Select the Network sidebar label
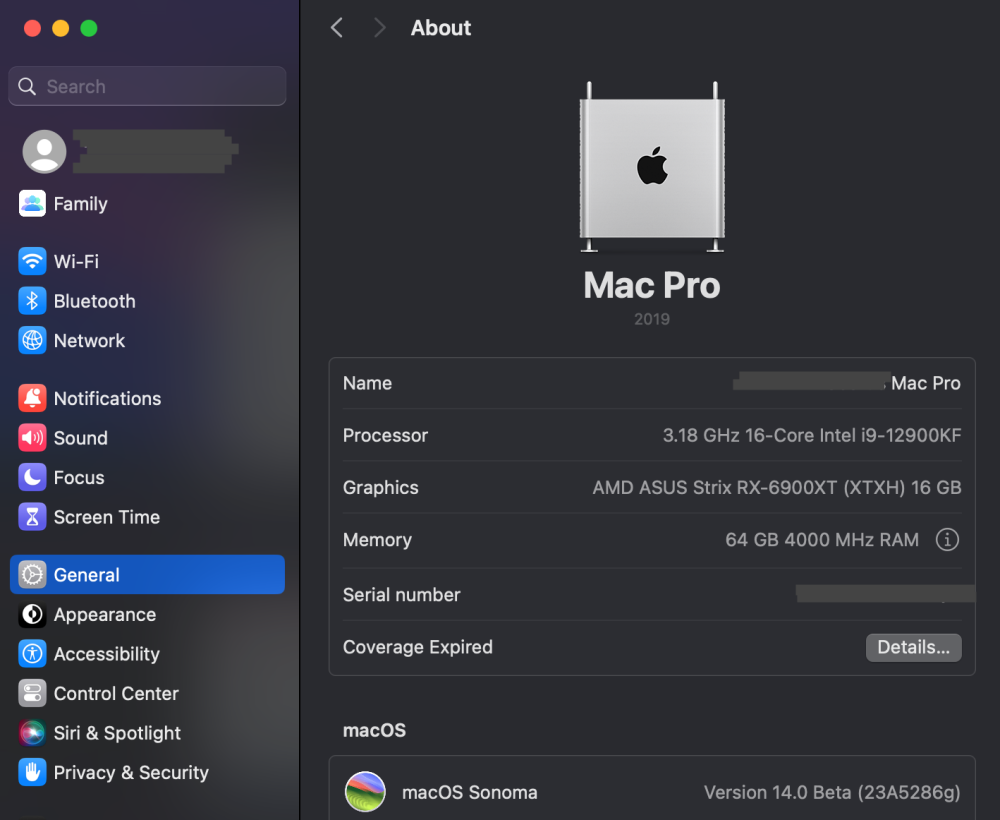The width and height of the screenshot is (1000, 820). 89,340
